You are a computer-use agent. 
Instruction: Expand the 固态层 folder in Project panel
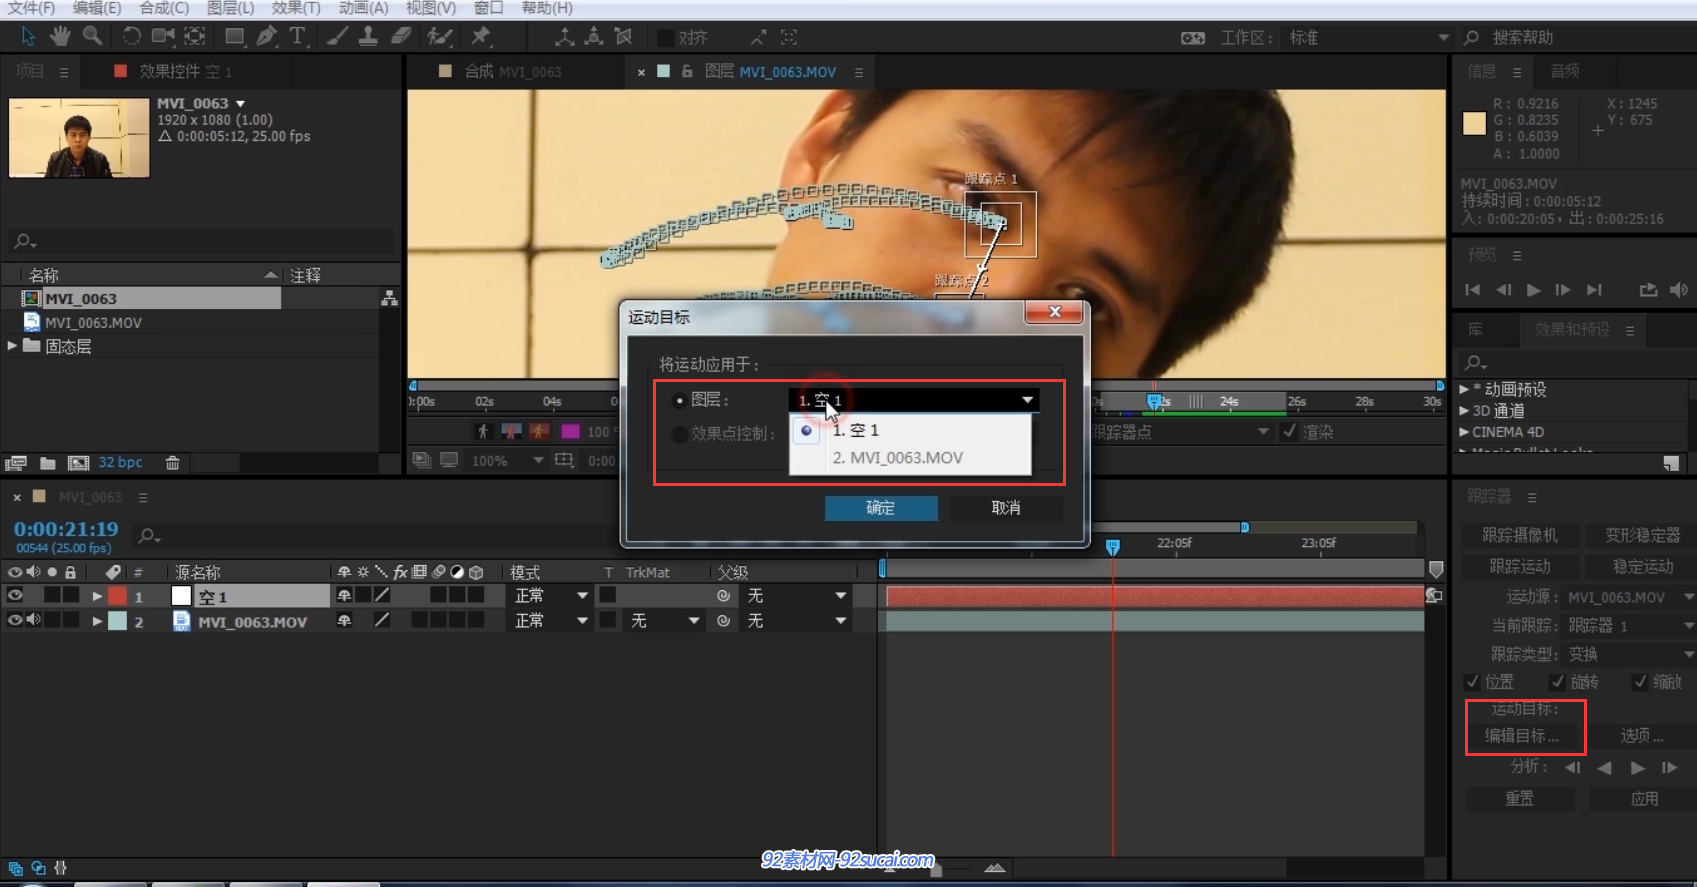click(12, 346)
